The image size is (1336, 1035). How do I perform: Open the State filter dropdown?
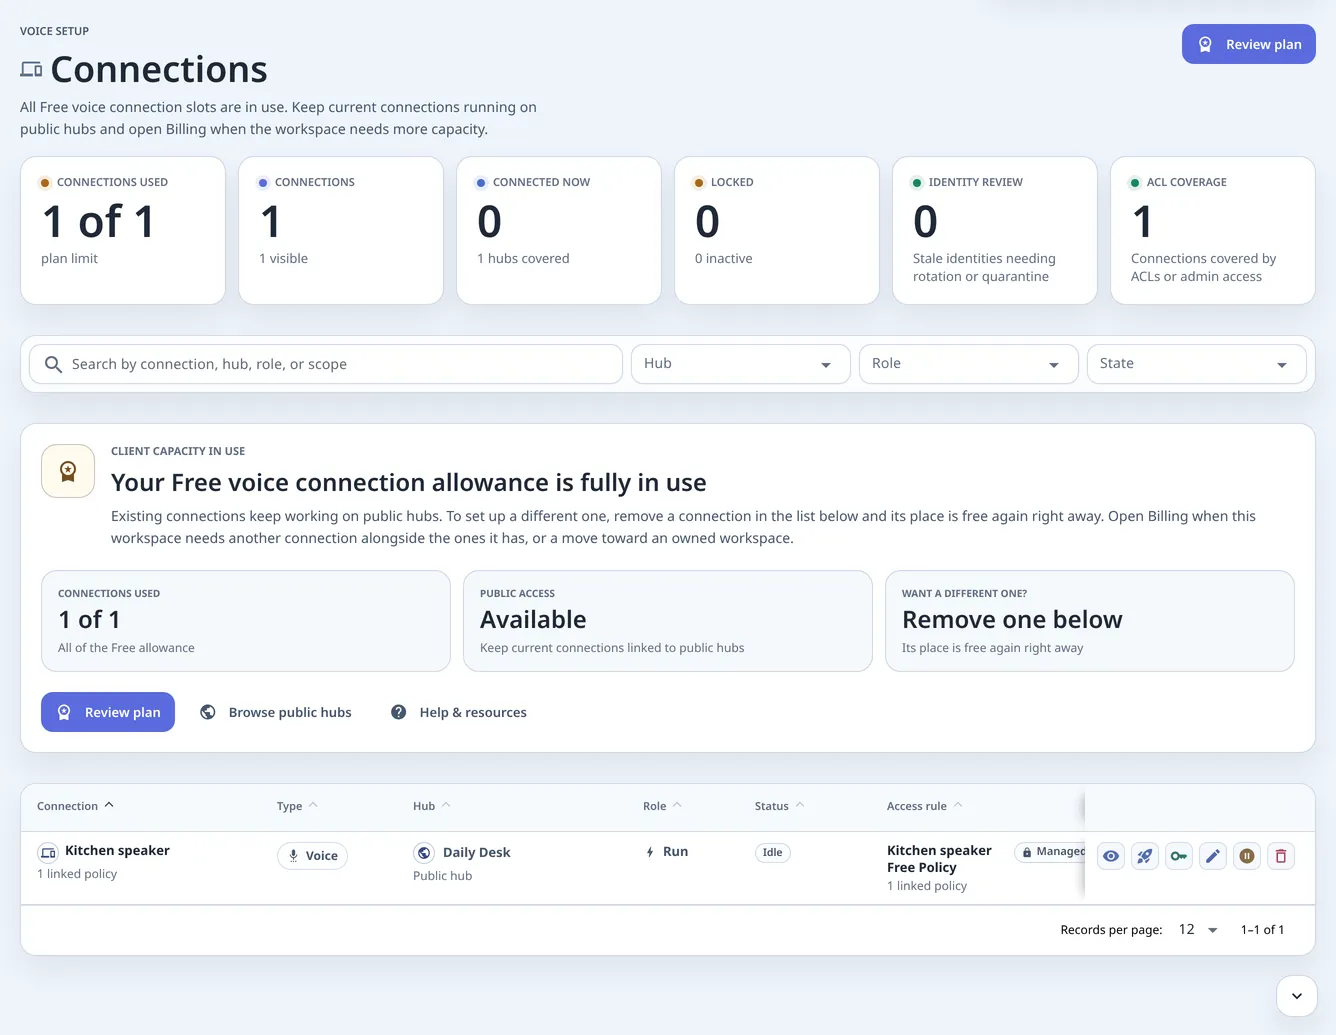pos(1197,364)
